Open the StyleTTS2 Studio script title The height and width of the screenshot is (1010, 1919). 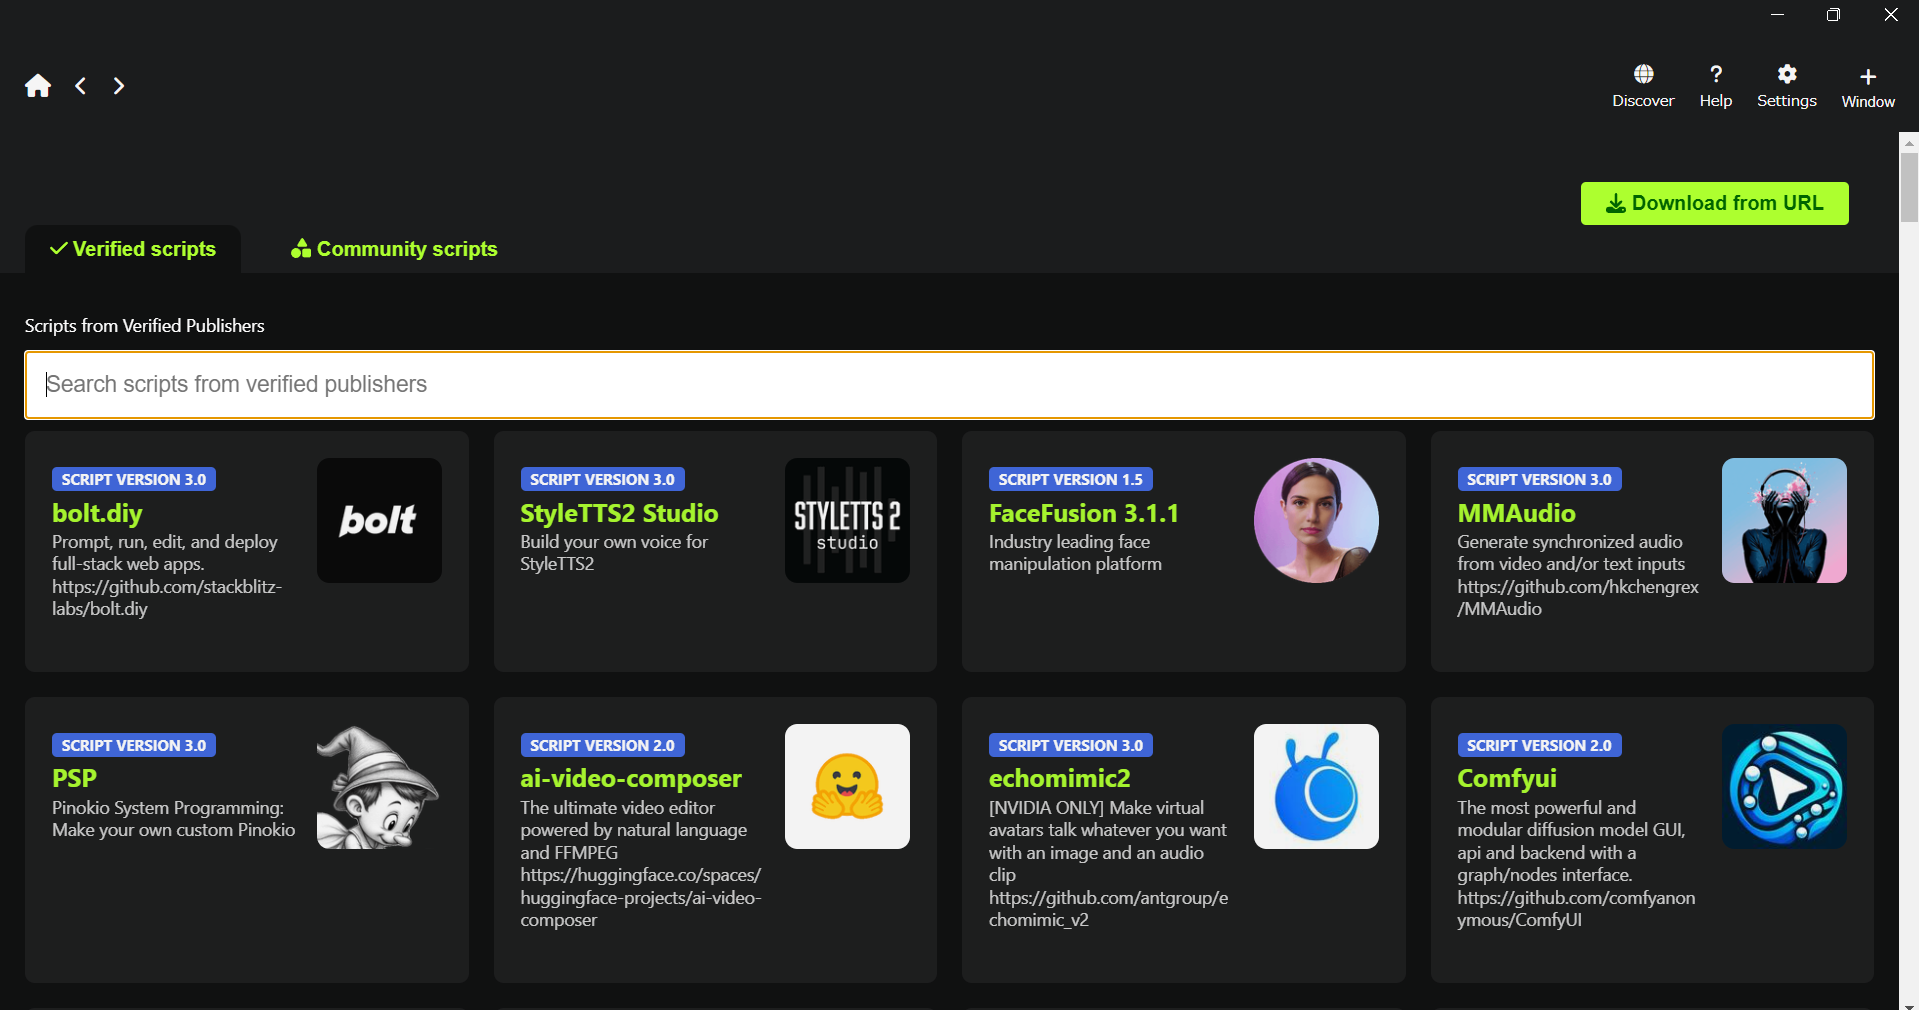click(619, 513)
